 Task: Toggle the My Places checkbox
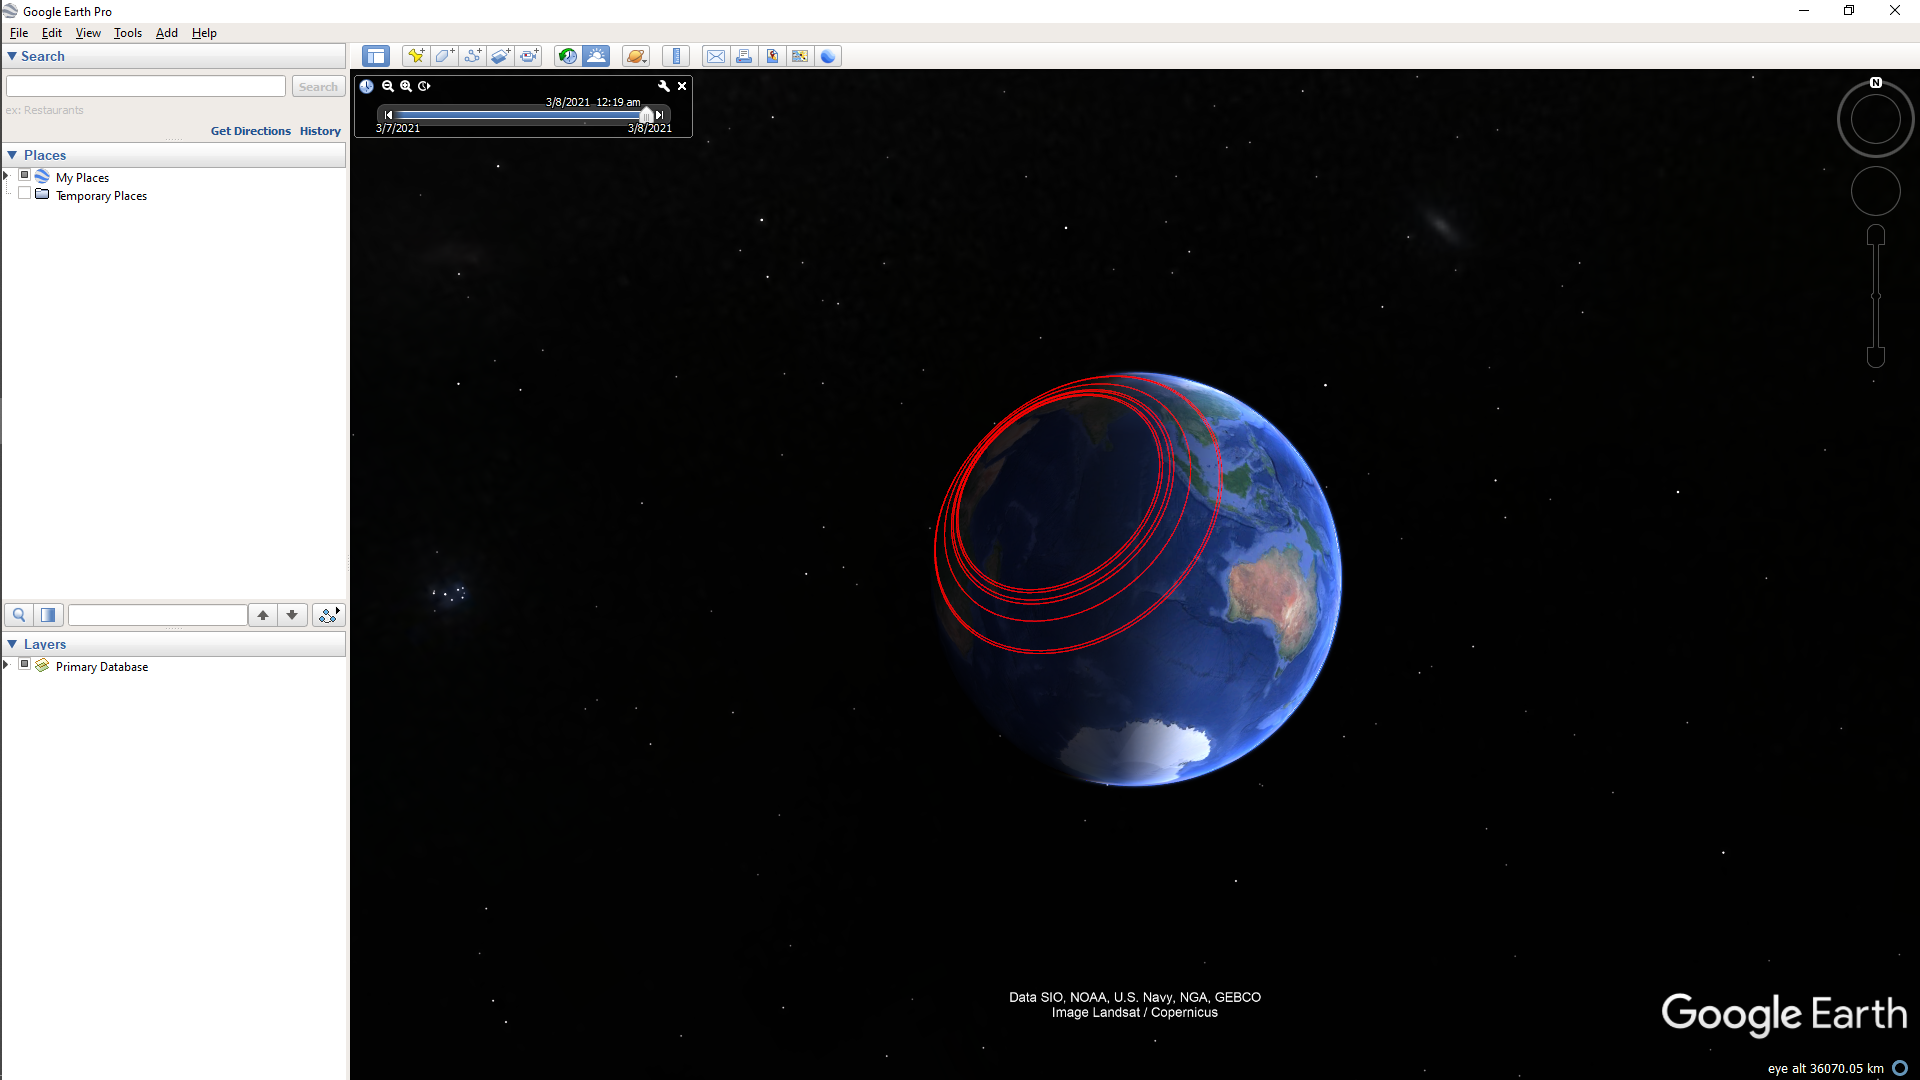(25, 175)
